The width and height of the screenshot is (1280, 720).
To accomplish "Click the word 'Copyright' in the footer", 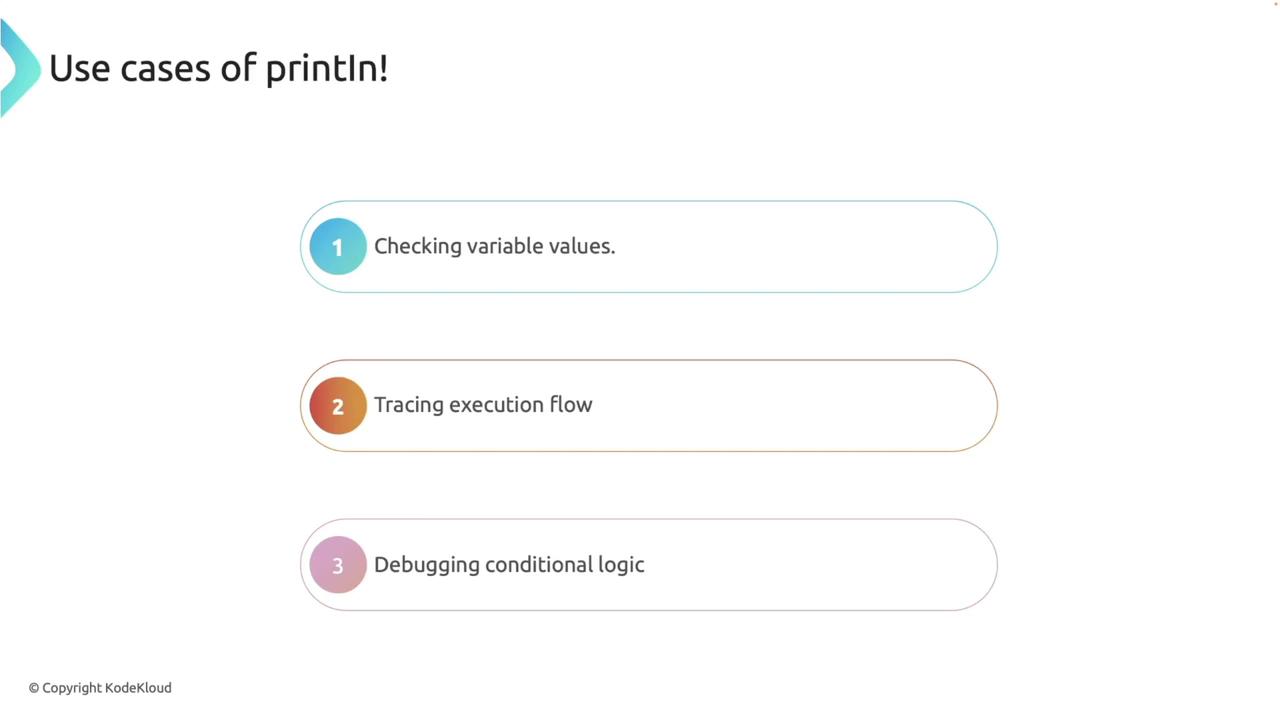I will (71, 688).
